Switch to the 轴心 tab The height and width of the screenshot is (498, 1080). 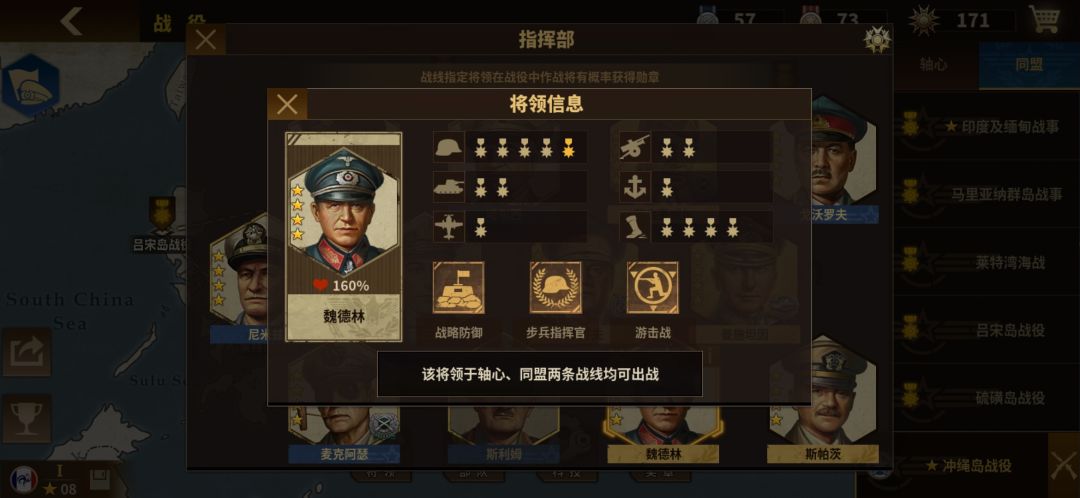[x=933, y=65]
